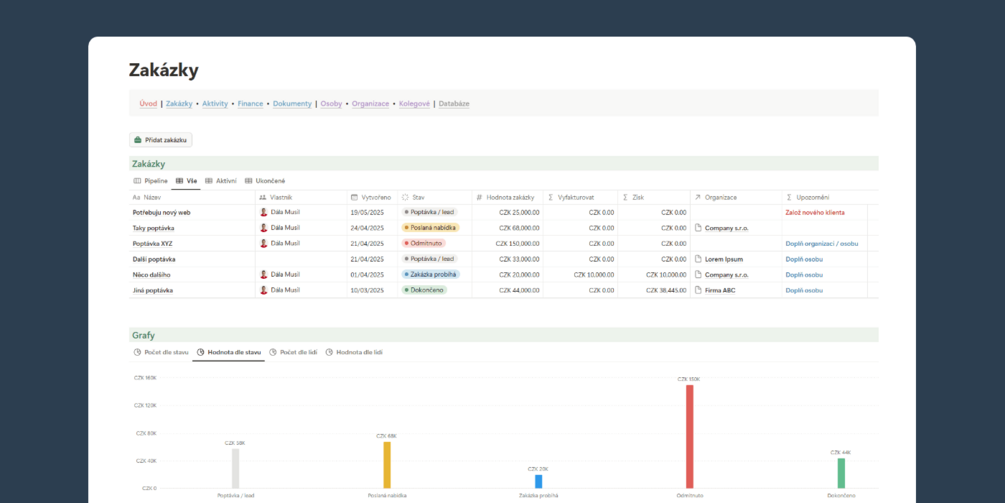Open the Něco dalšího order
This screenshot has height=503, width=1005.
[152, 275]
